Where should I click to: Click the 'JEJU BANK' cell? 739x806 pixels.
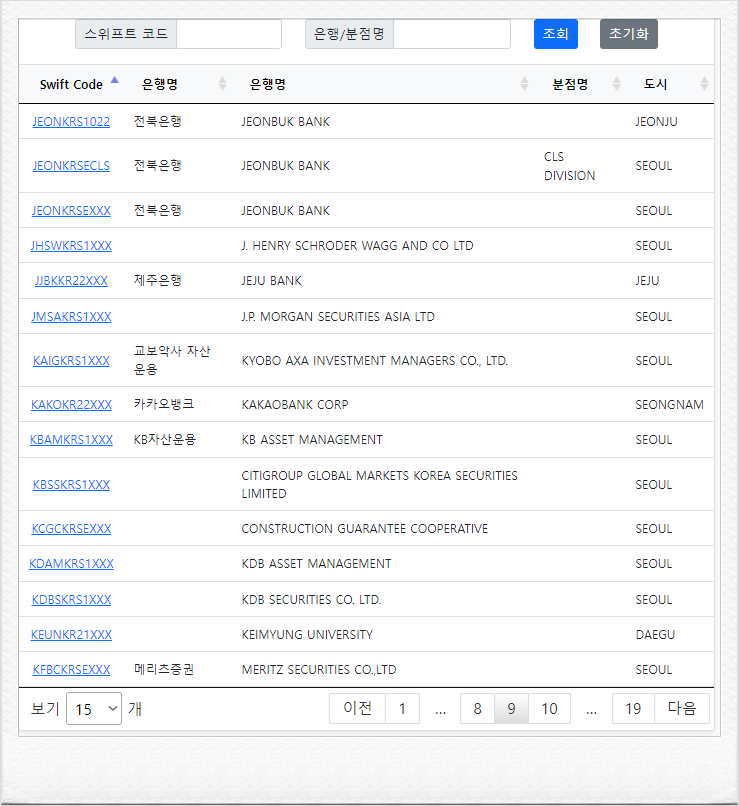271,281
